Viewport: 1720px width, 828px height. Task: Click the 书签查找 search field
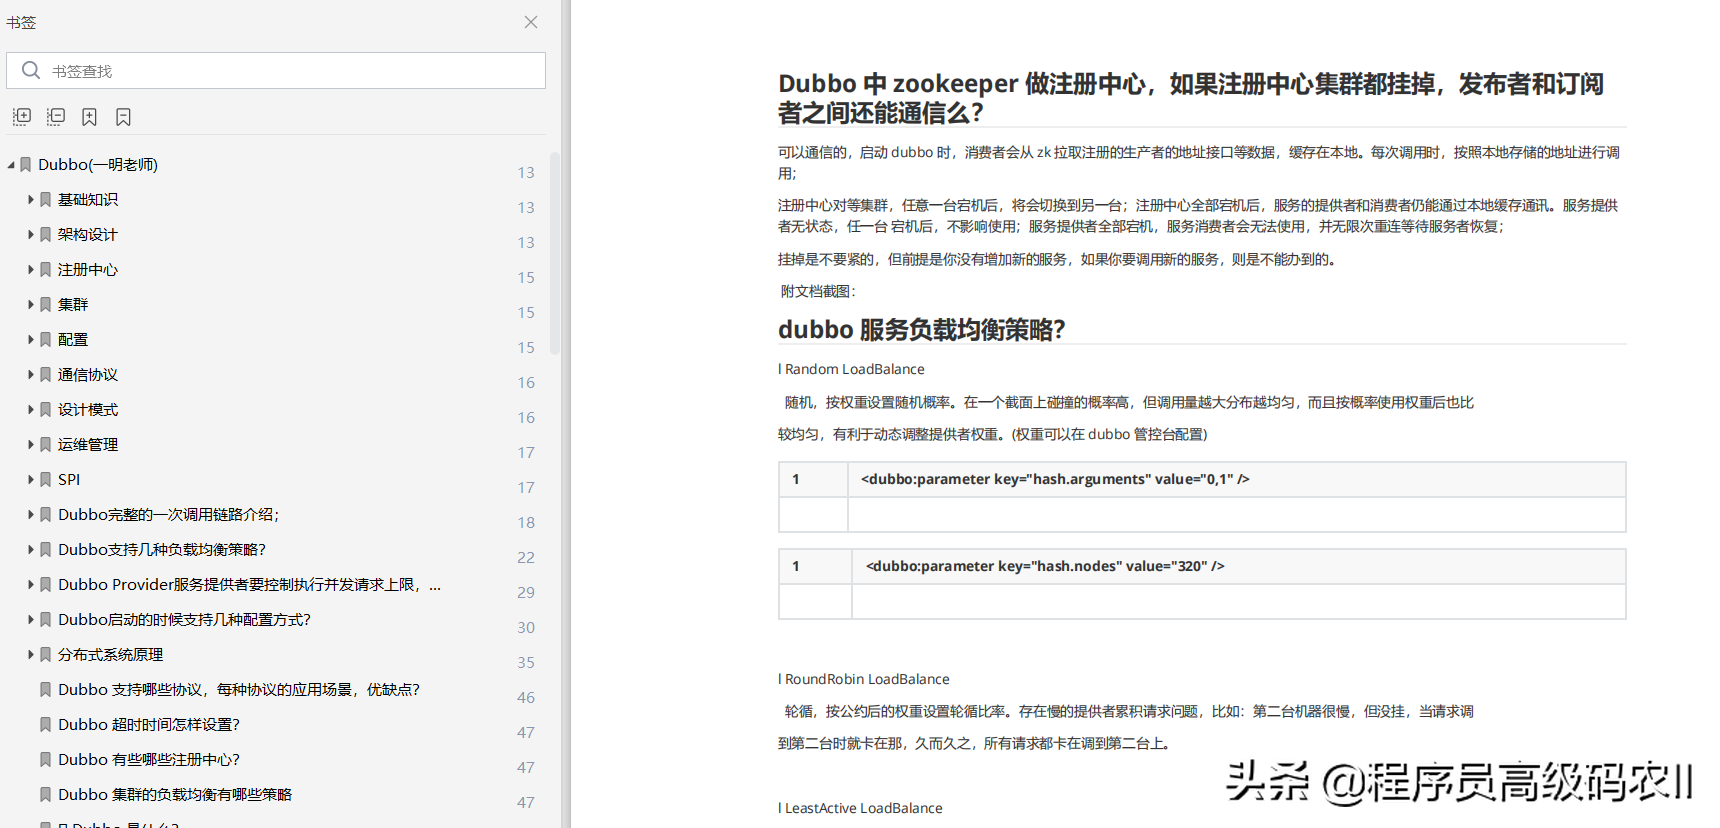click(x=276, y=71)
